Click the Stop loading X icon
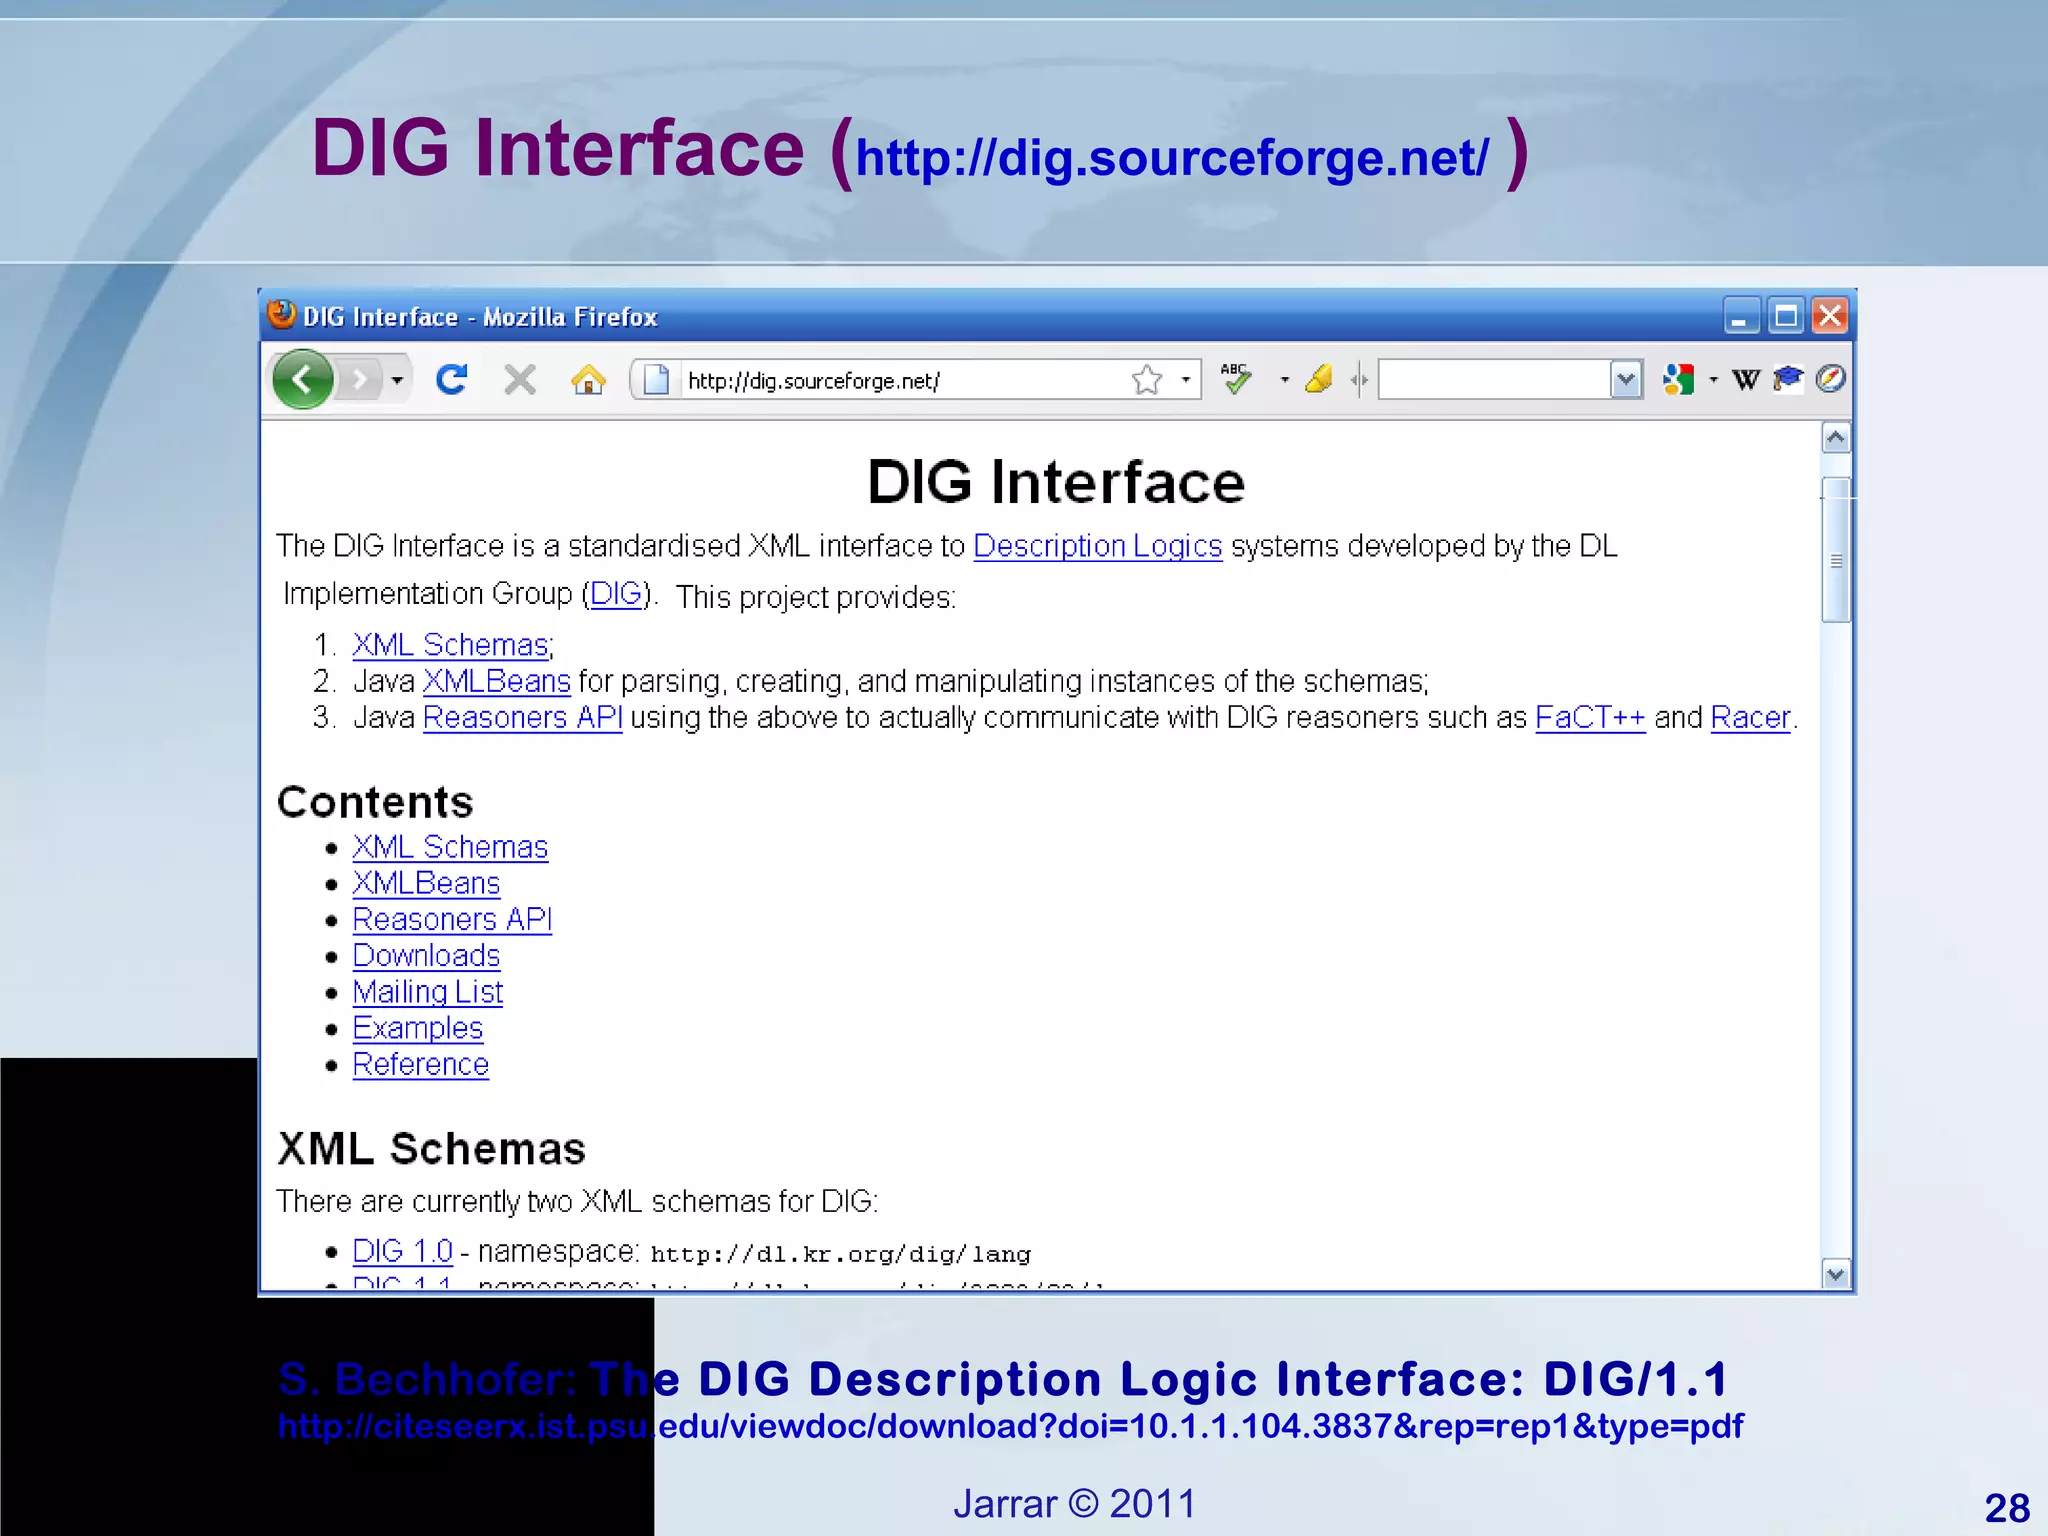 pos(520,380)
